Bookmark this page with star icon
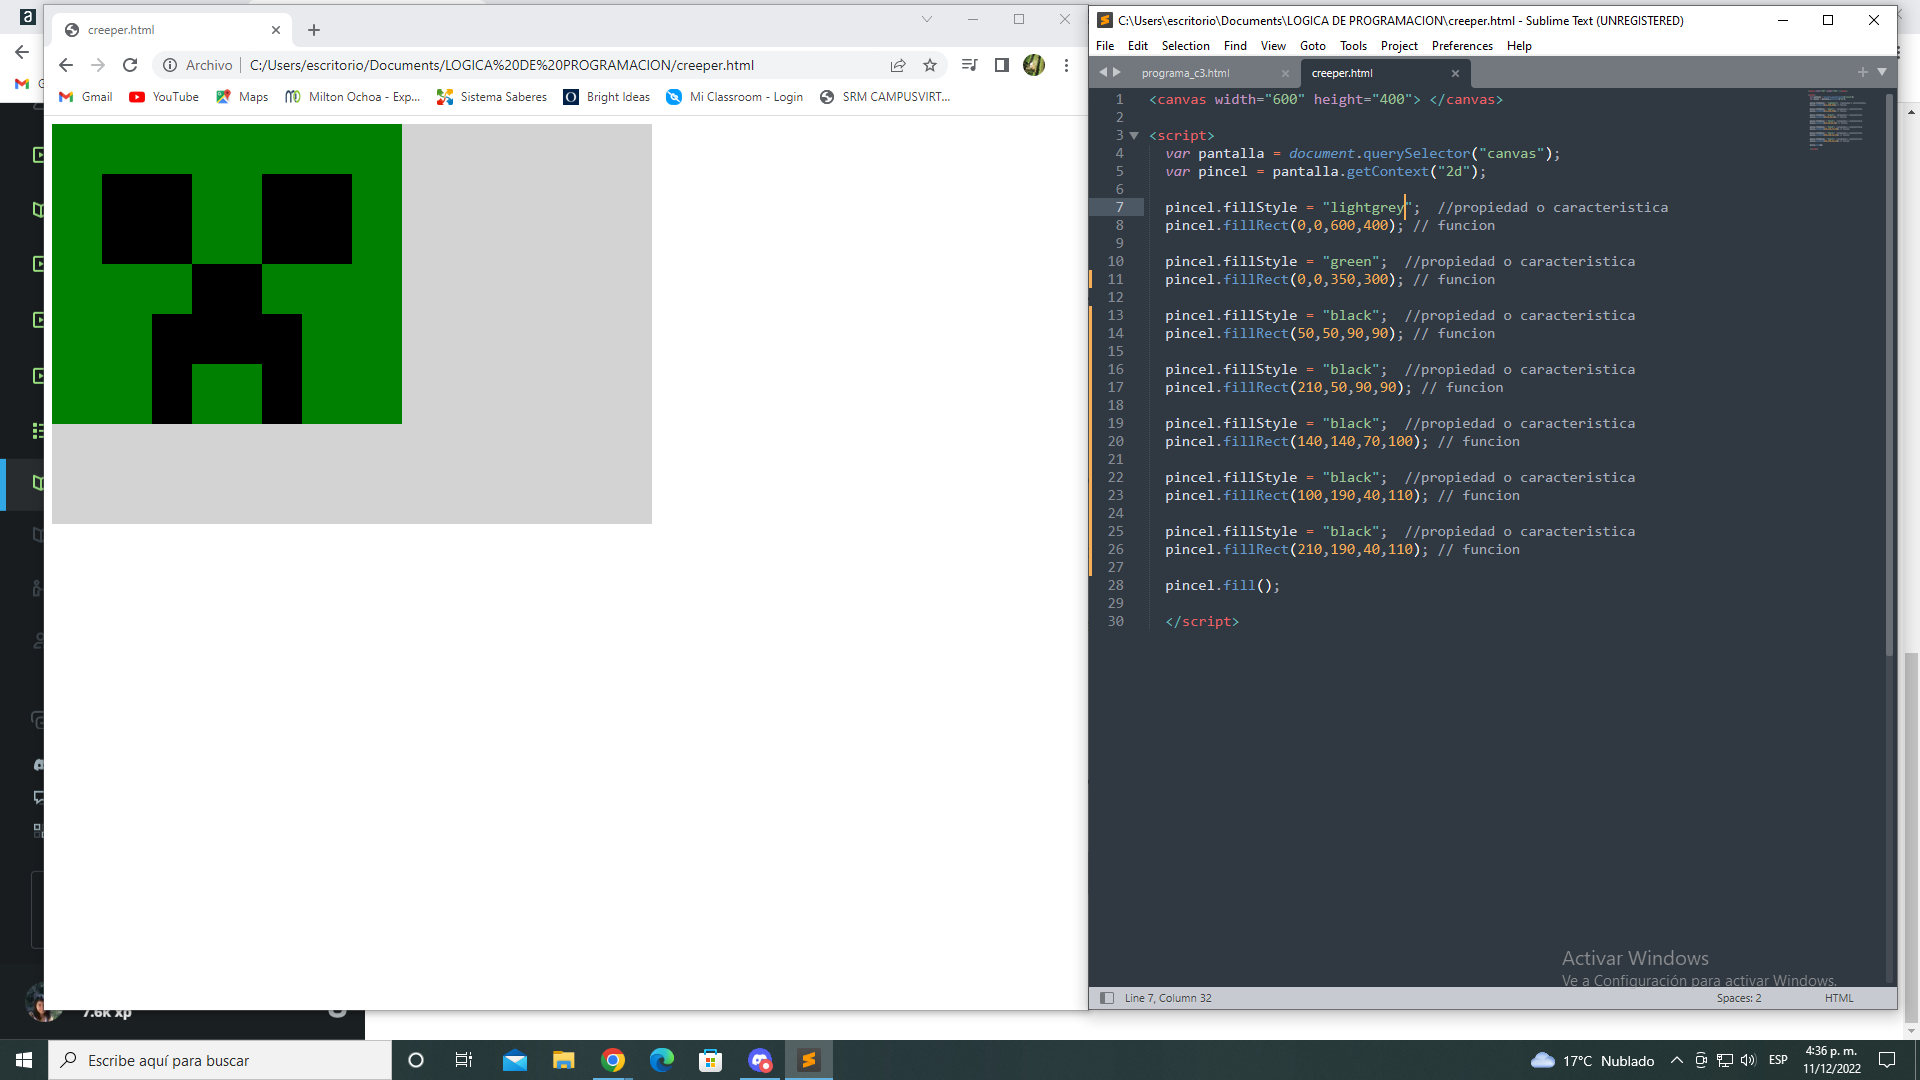Viewport: 1920px width, 1080px height. (x=930, y=65)
